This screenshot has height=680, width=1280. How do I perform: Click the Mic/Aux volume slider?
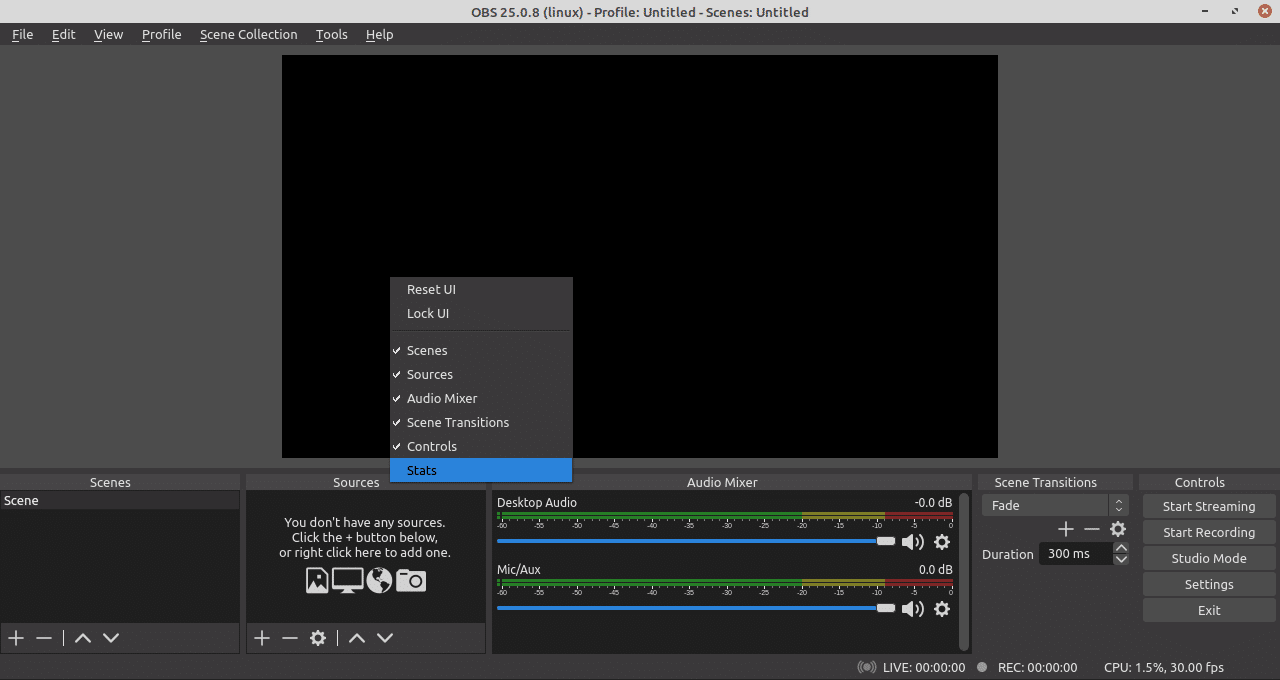690,608
